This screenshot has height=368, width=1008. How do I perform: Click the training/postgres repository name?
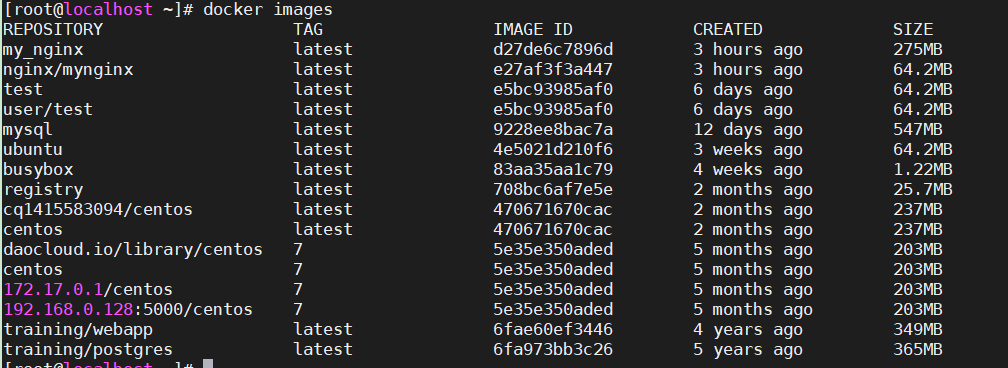click(88, 349)
